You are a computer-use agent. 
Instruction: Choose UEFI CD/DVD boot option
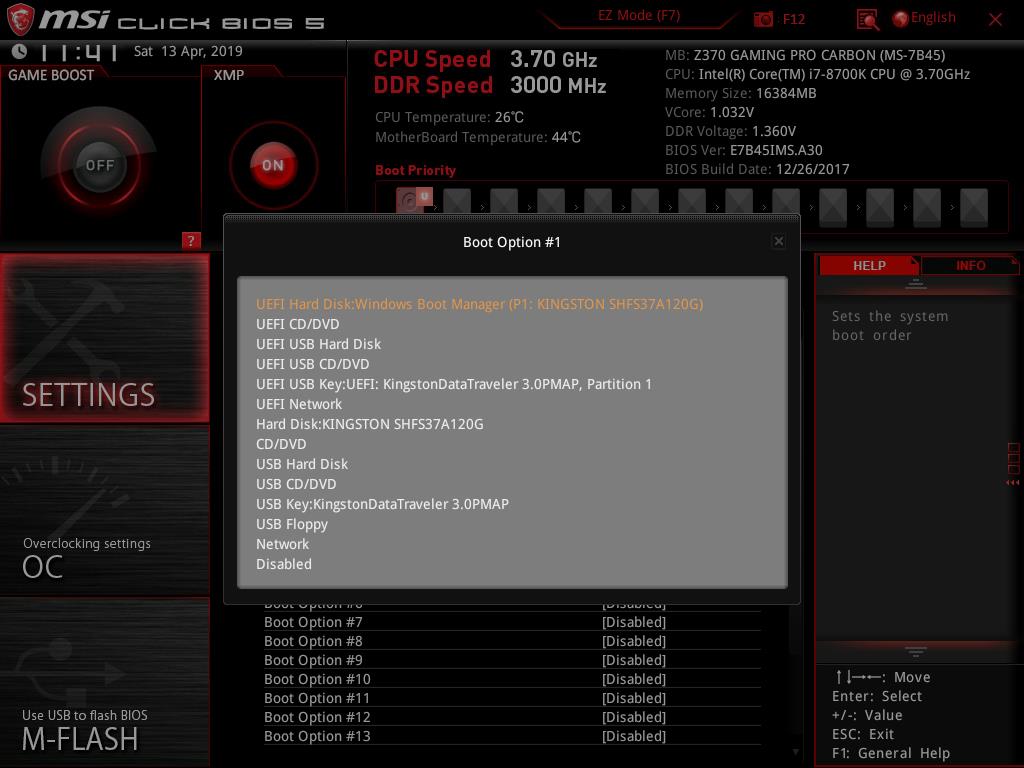[x=297, y=325]
